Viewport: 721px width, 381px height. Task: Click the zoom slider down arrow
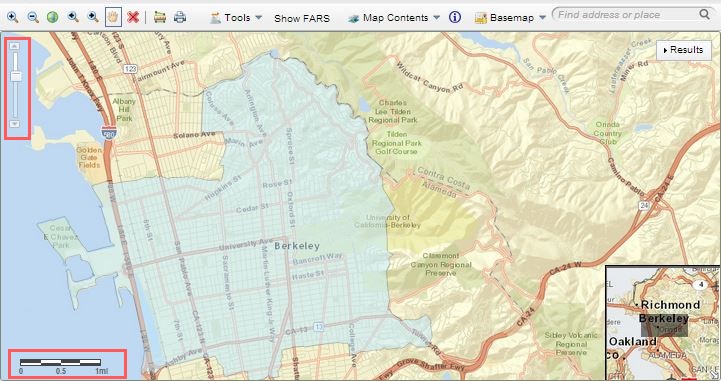click(x=15, y=124)
